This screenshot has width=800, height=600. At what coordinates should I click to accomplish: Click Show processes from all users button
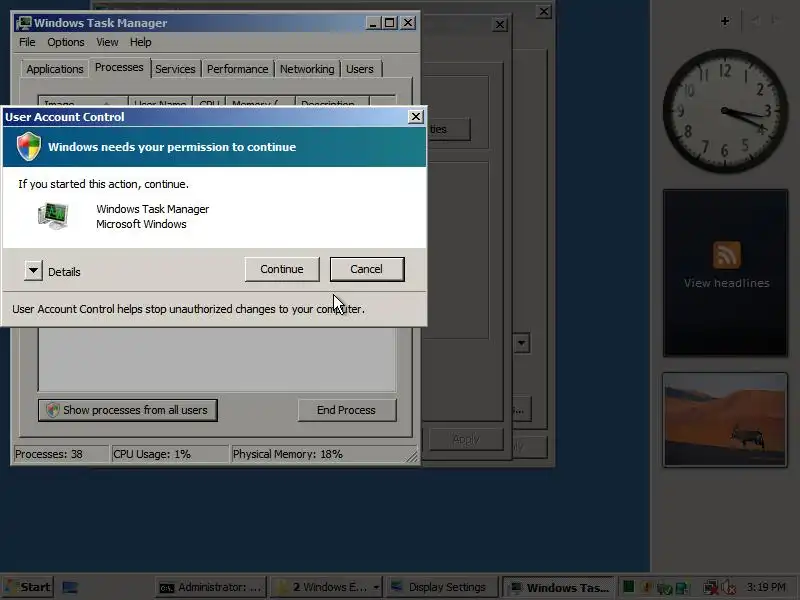pyautogui.click(x=128, y=410)
